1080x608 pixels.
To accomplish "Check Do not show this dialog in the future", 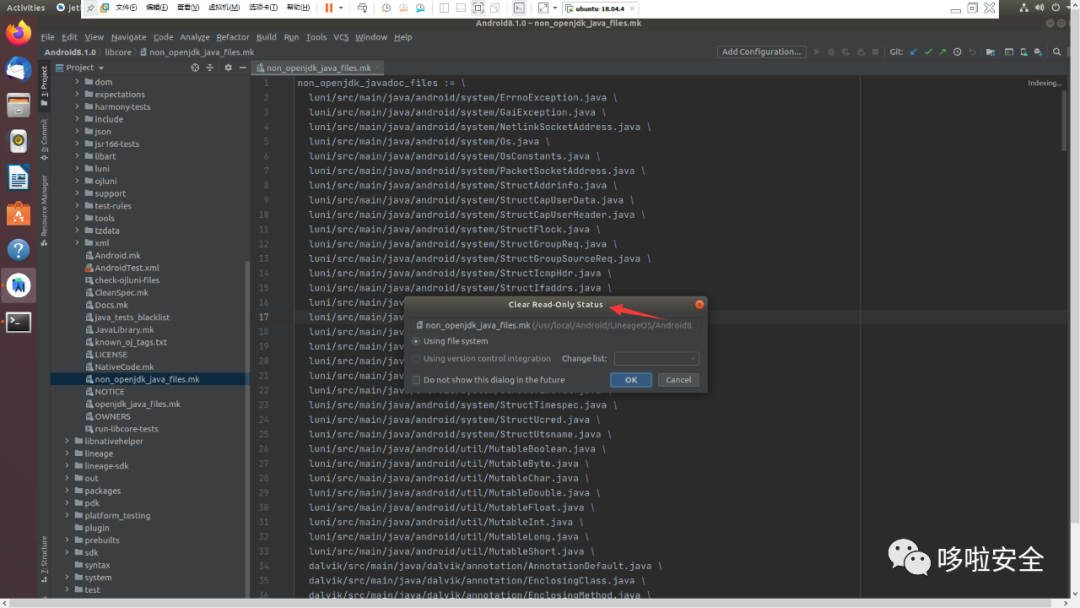I will tap(416, 380).
